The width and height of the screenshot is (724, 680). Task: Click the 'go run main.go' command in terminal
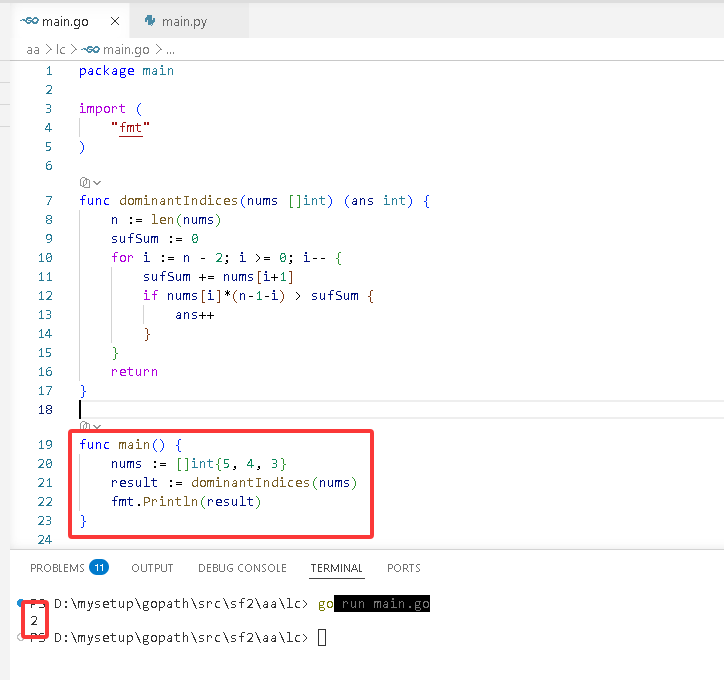374,604
